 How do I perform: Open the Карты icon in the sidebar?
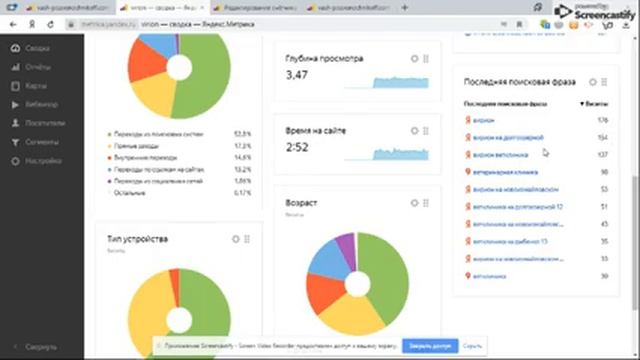[16, 86]
